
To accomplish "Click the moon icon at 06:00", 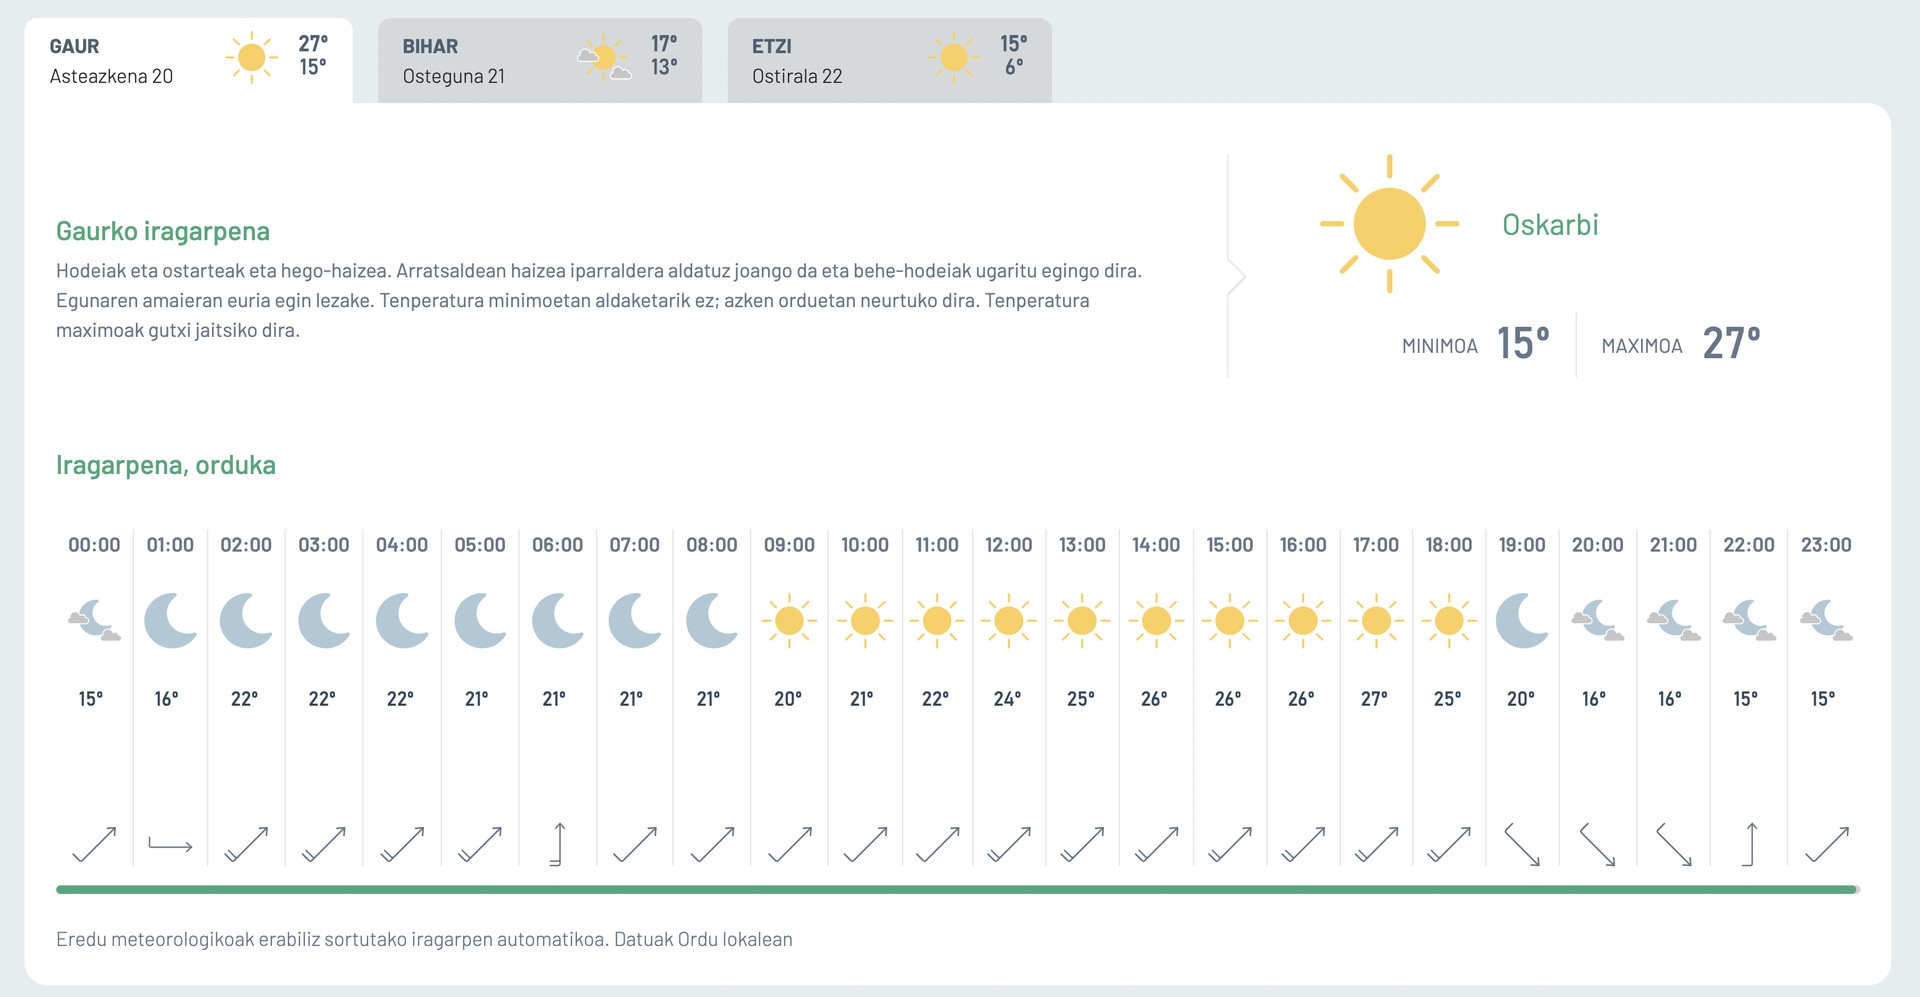I will [x=557, y=621].
